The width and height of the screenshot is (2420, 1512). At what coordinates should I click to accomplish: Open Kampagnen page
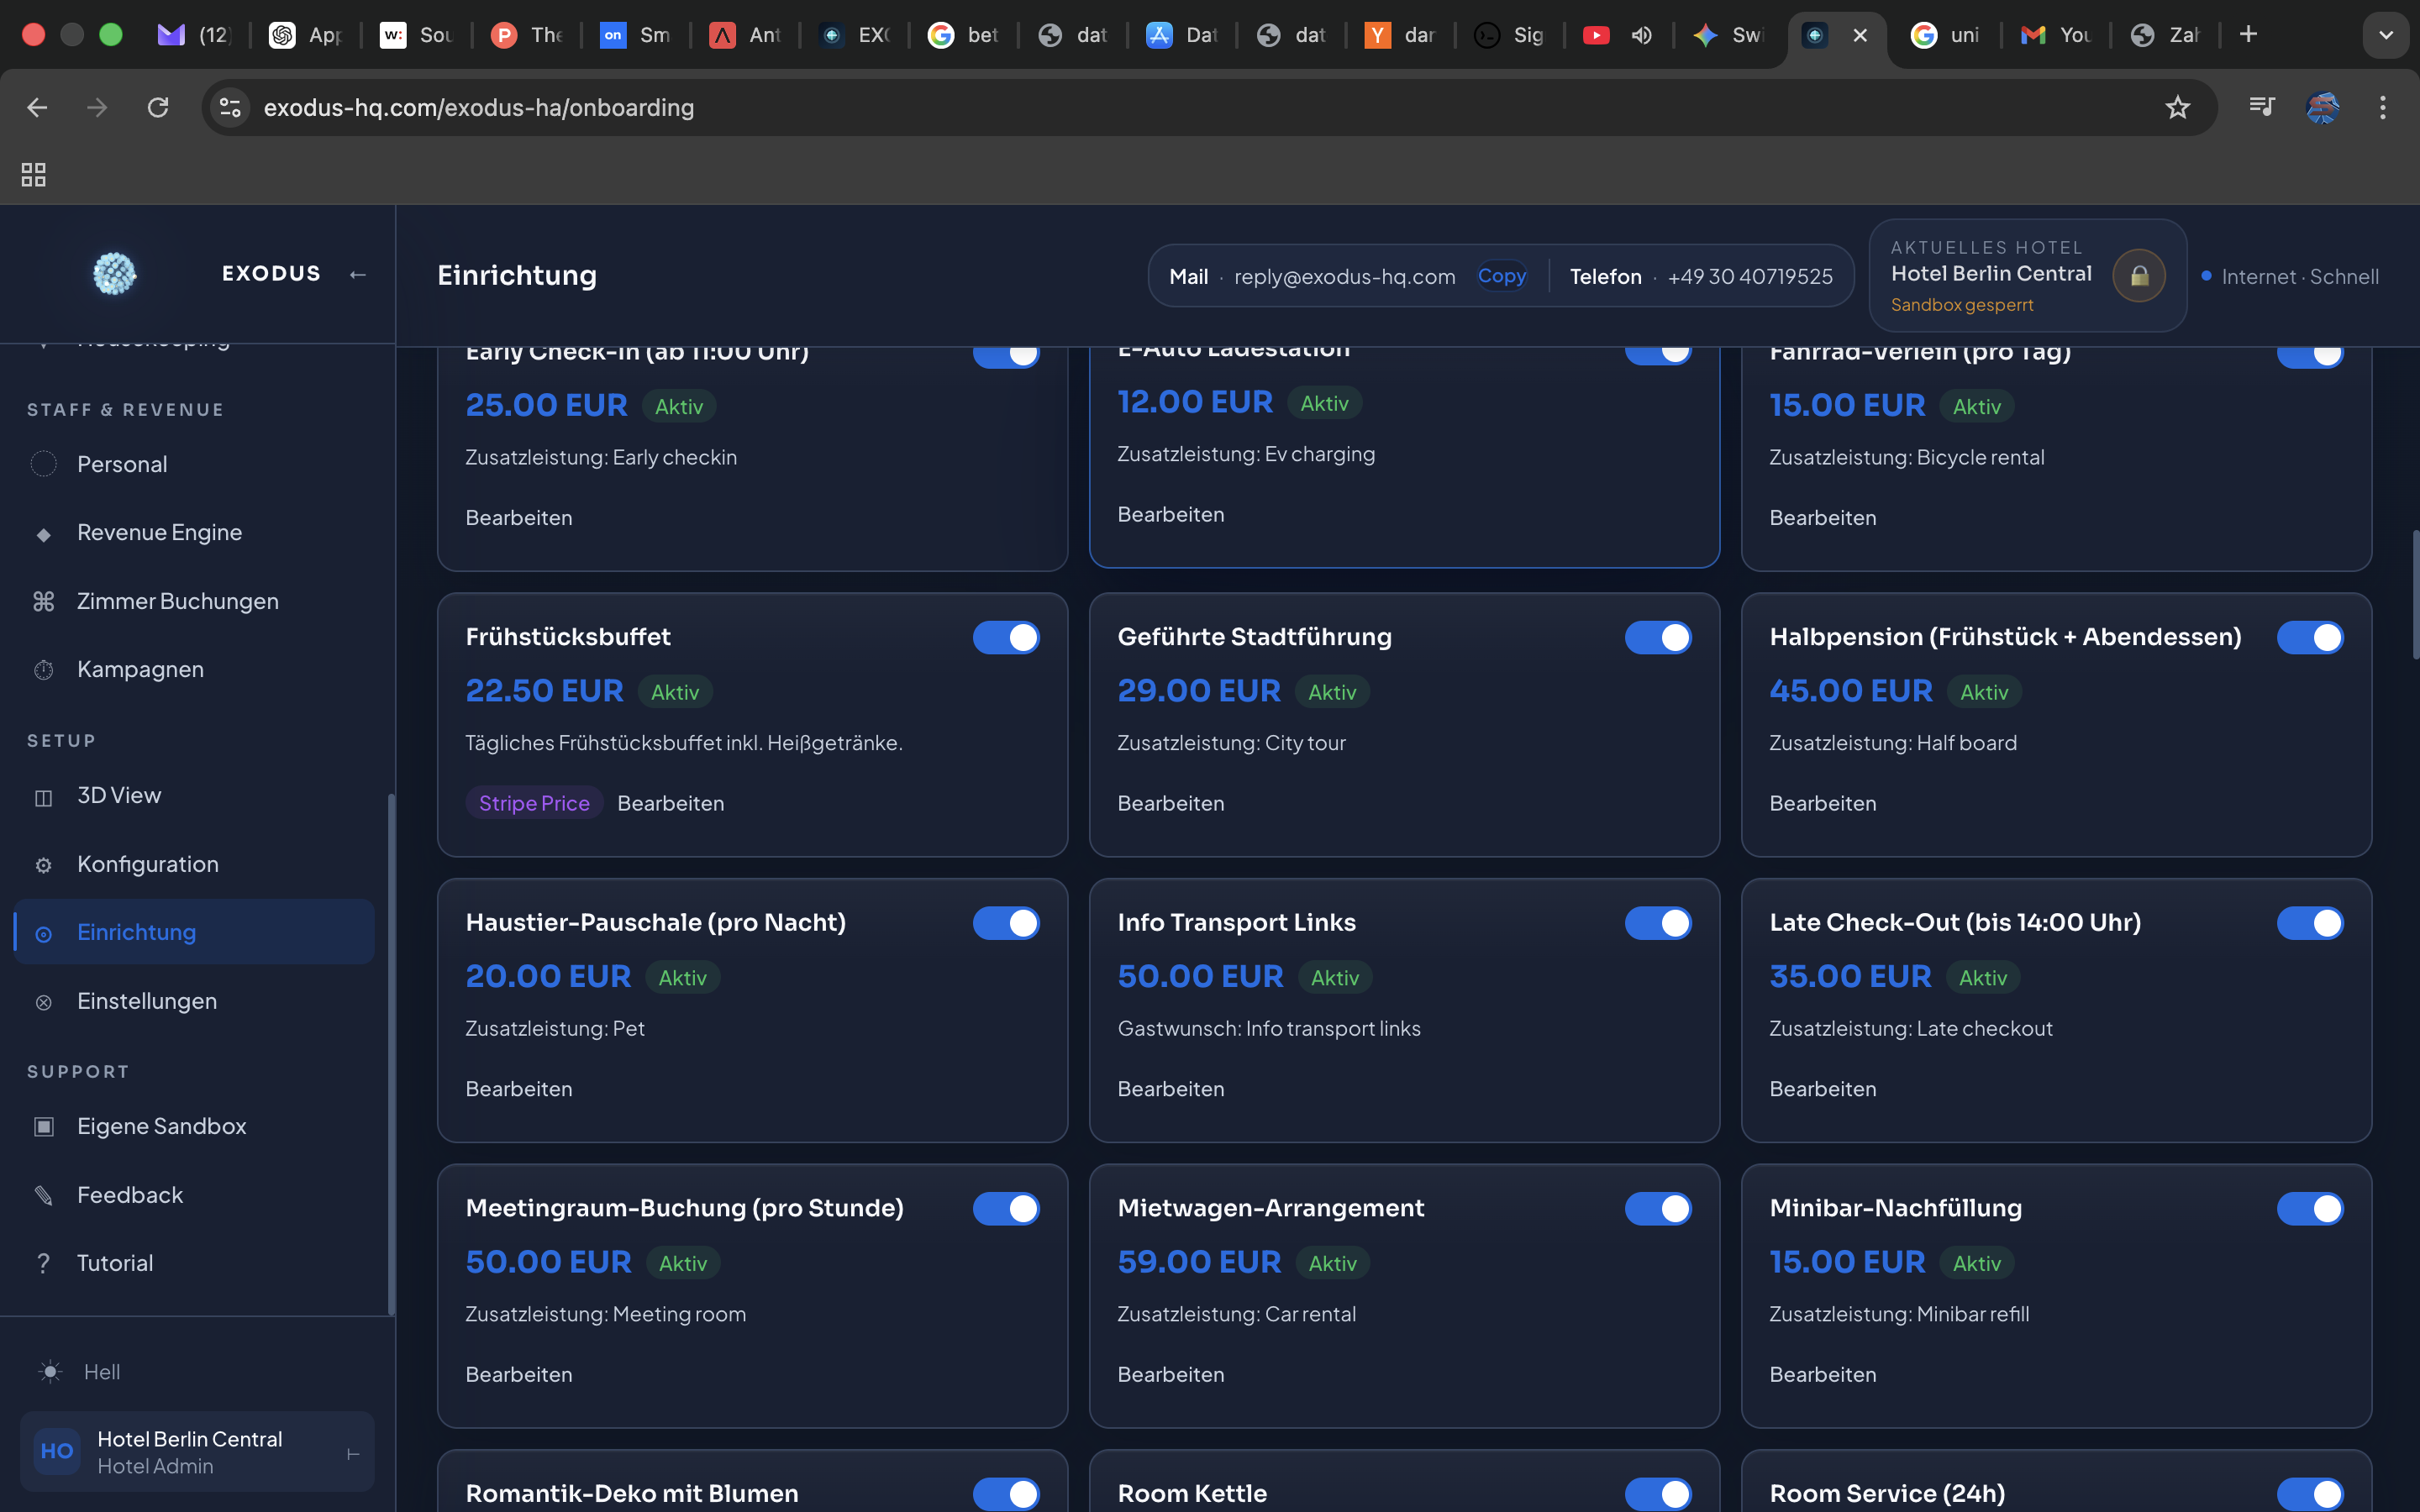194,669
